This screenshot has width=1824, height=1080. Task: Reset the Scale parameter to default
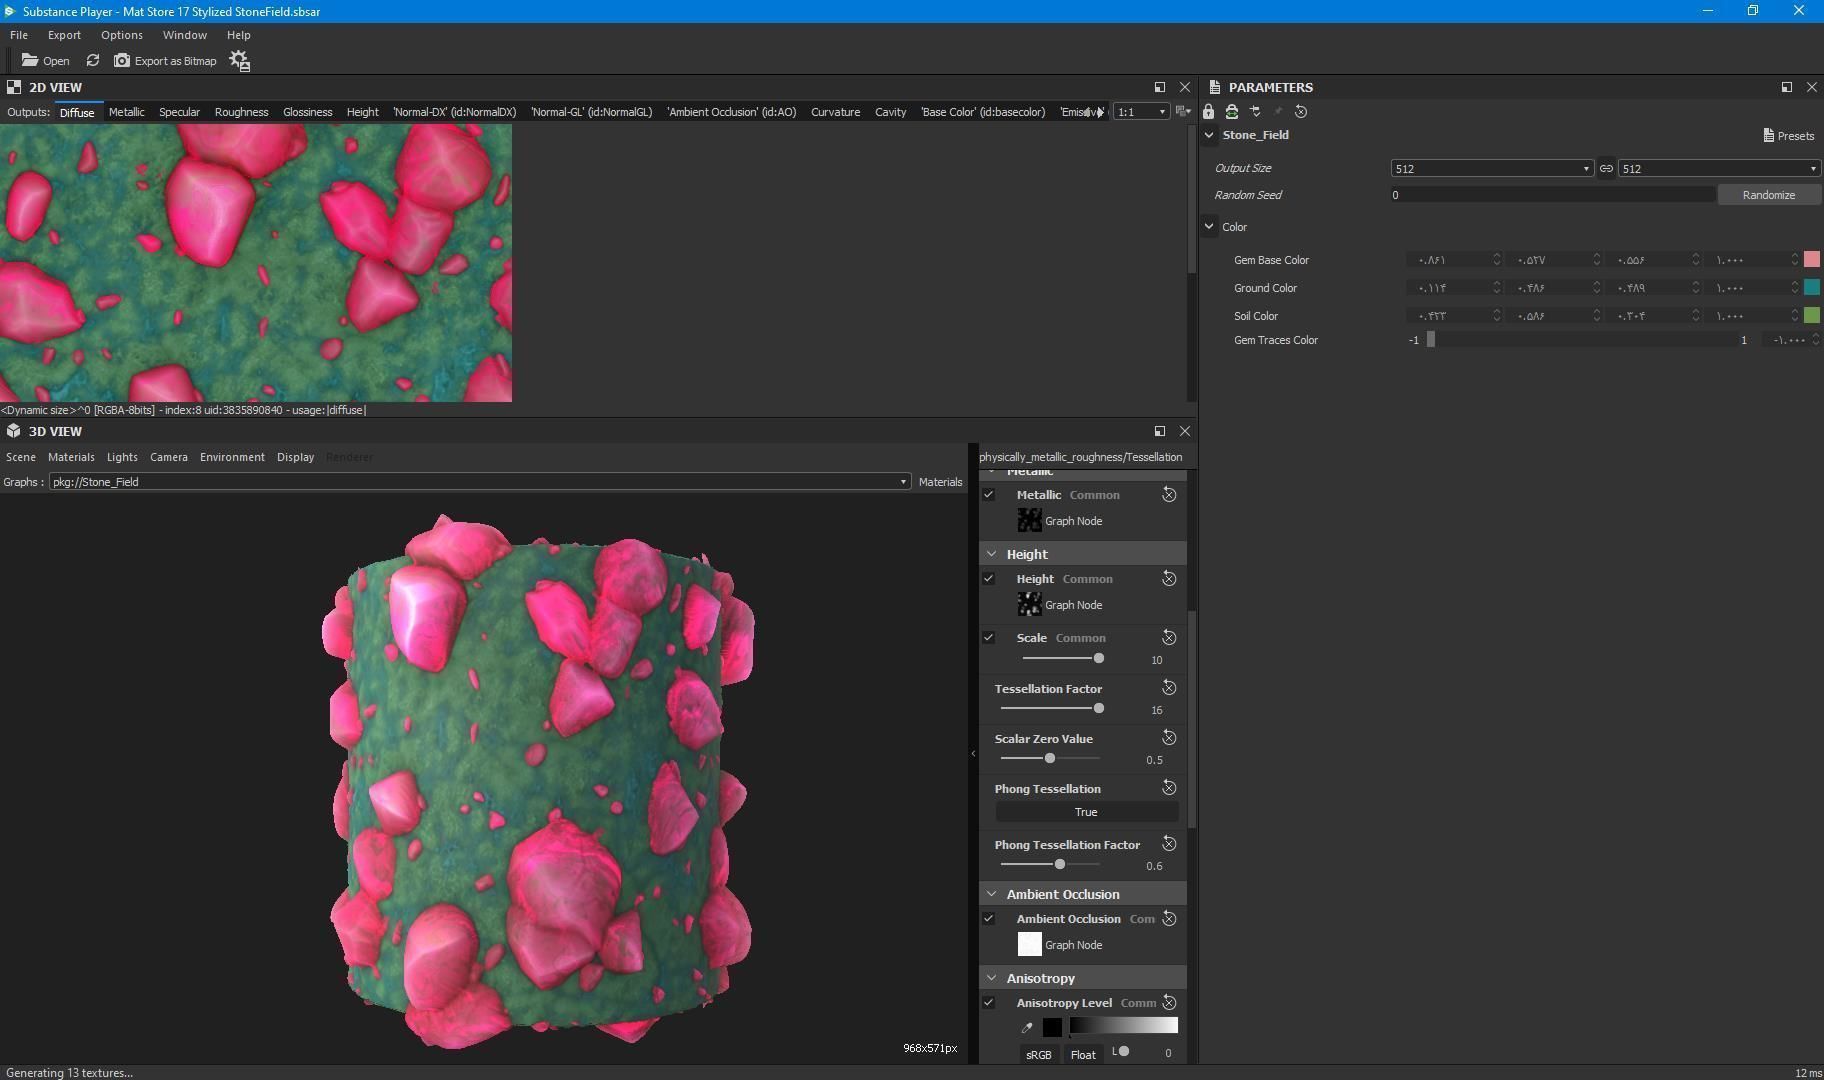[1168, 638]
